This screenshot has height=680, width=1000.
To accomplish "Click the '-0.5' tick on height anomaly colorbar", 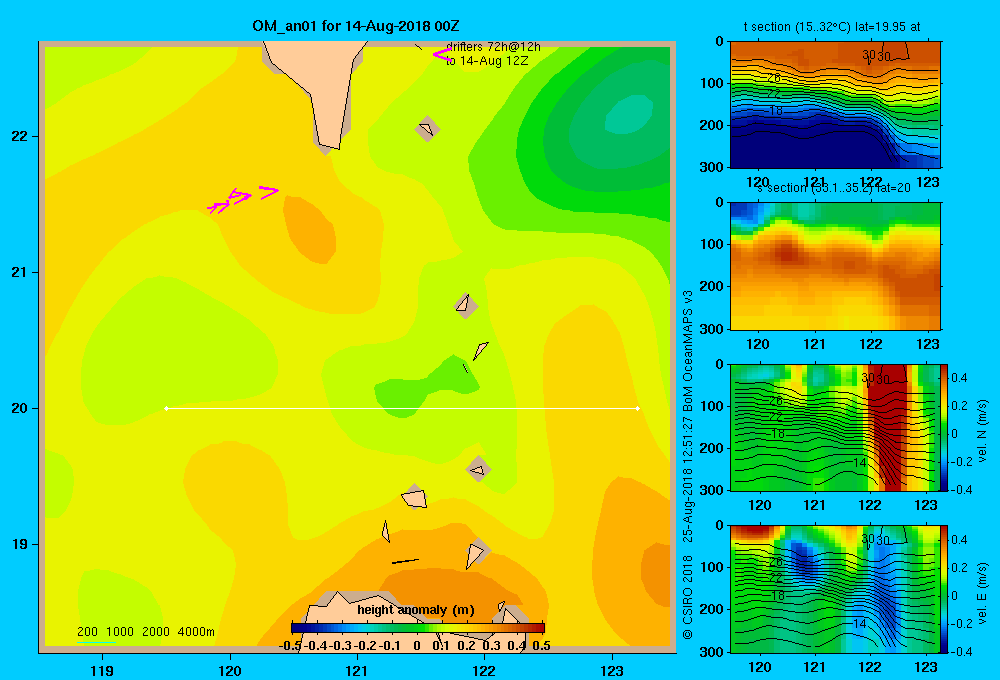I will click(290, 646).
